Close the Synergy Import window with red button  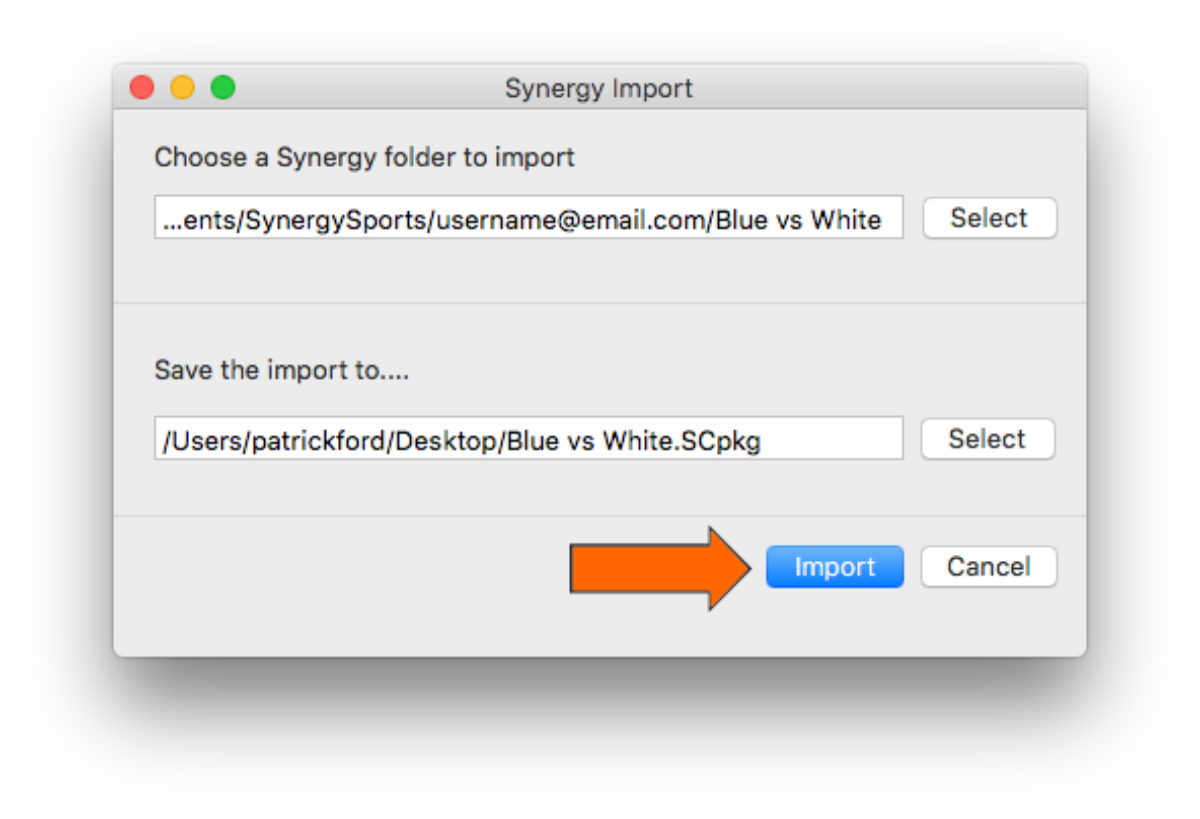click(x=142, y=88)
